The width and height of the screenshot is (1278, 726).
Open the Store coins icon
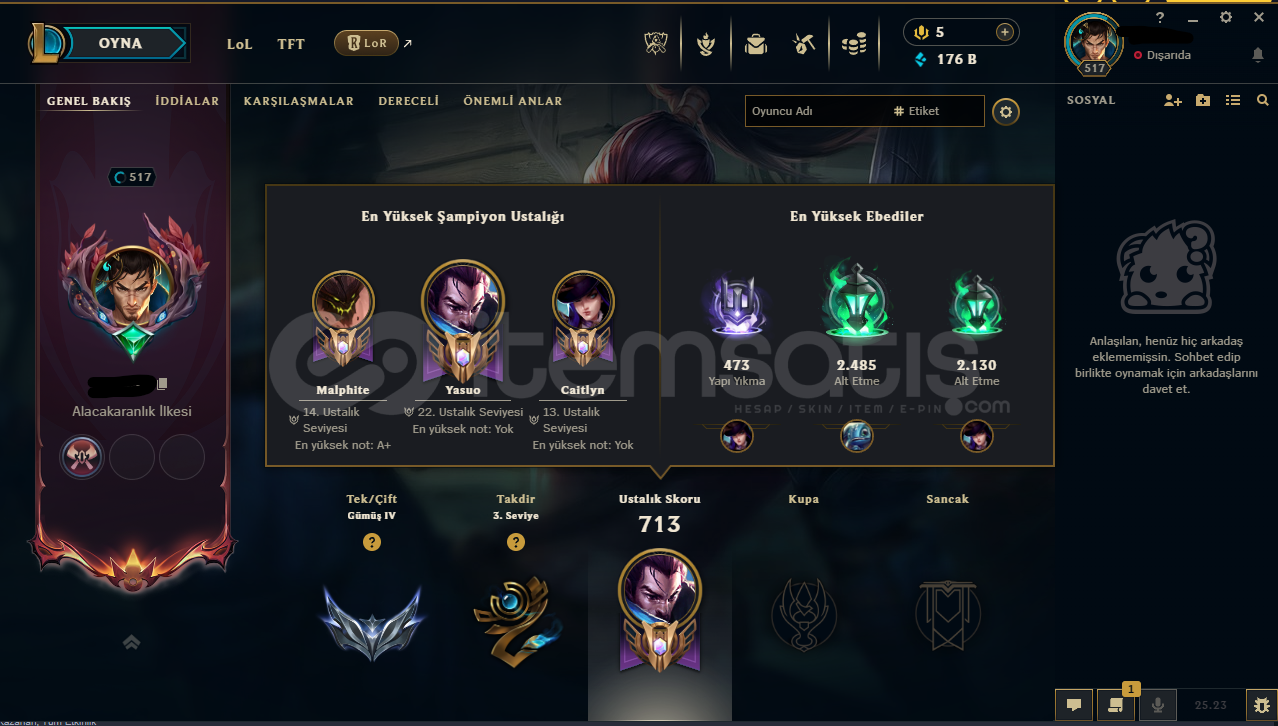coord(853,44)
